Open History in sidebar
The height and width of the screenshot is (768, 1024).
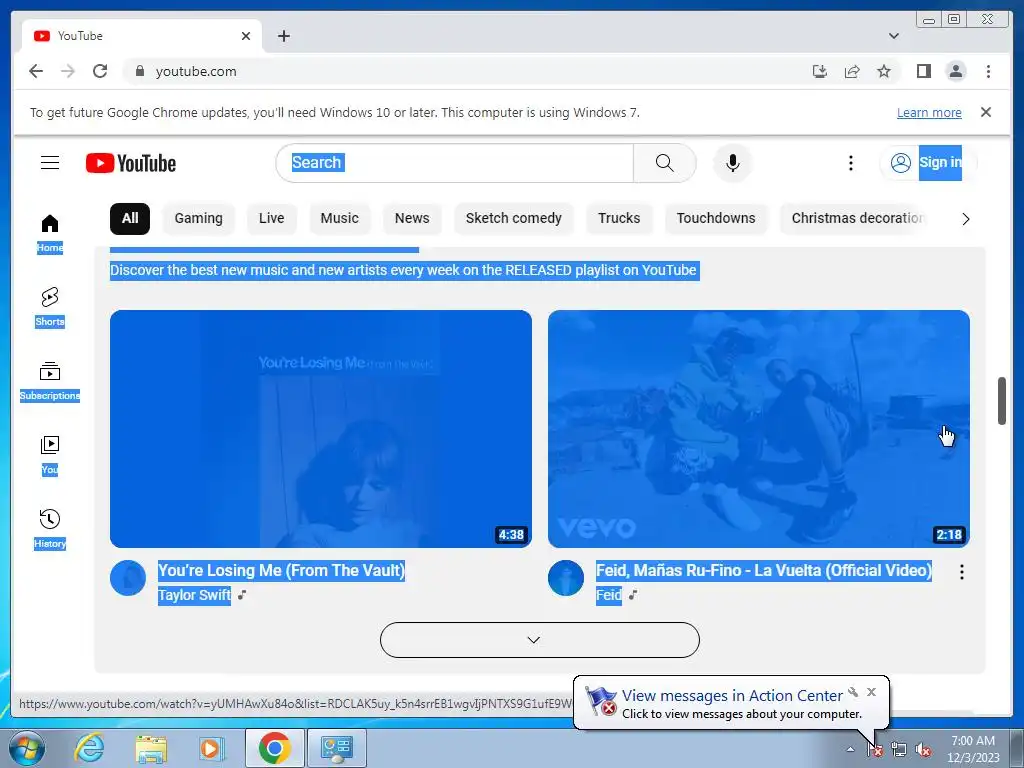(x=50, y=530)
